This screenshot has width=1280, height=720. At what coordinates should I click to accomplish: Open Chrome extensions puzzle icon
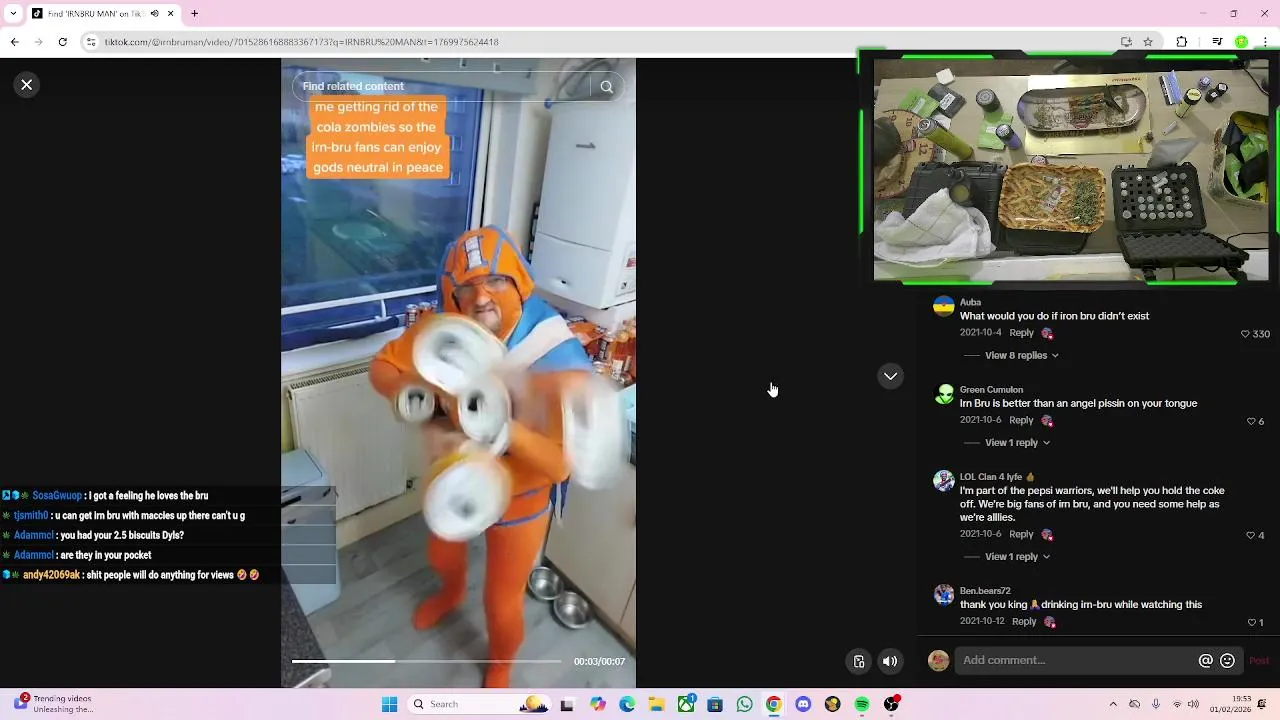tap(1182, 42)
